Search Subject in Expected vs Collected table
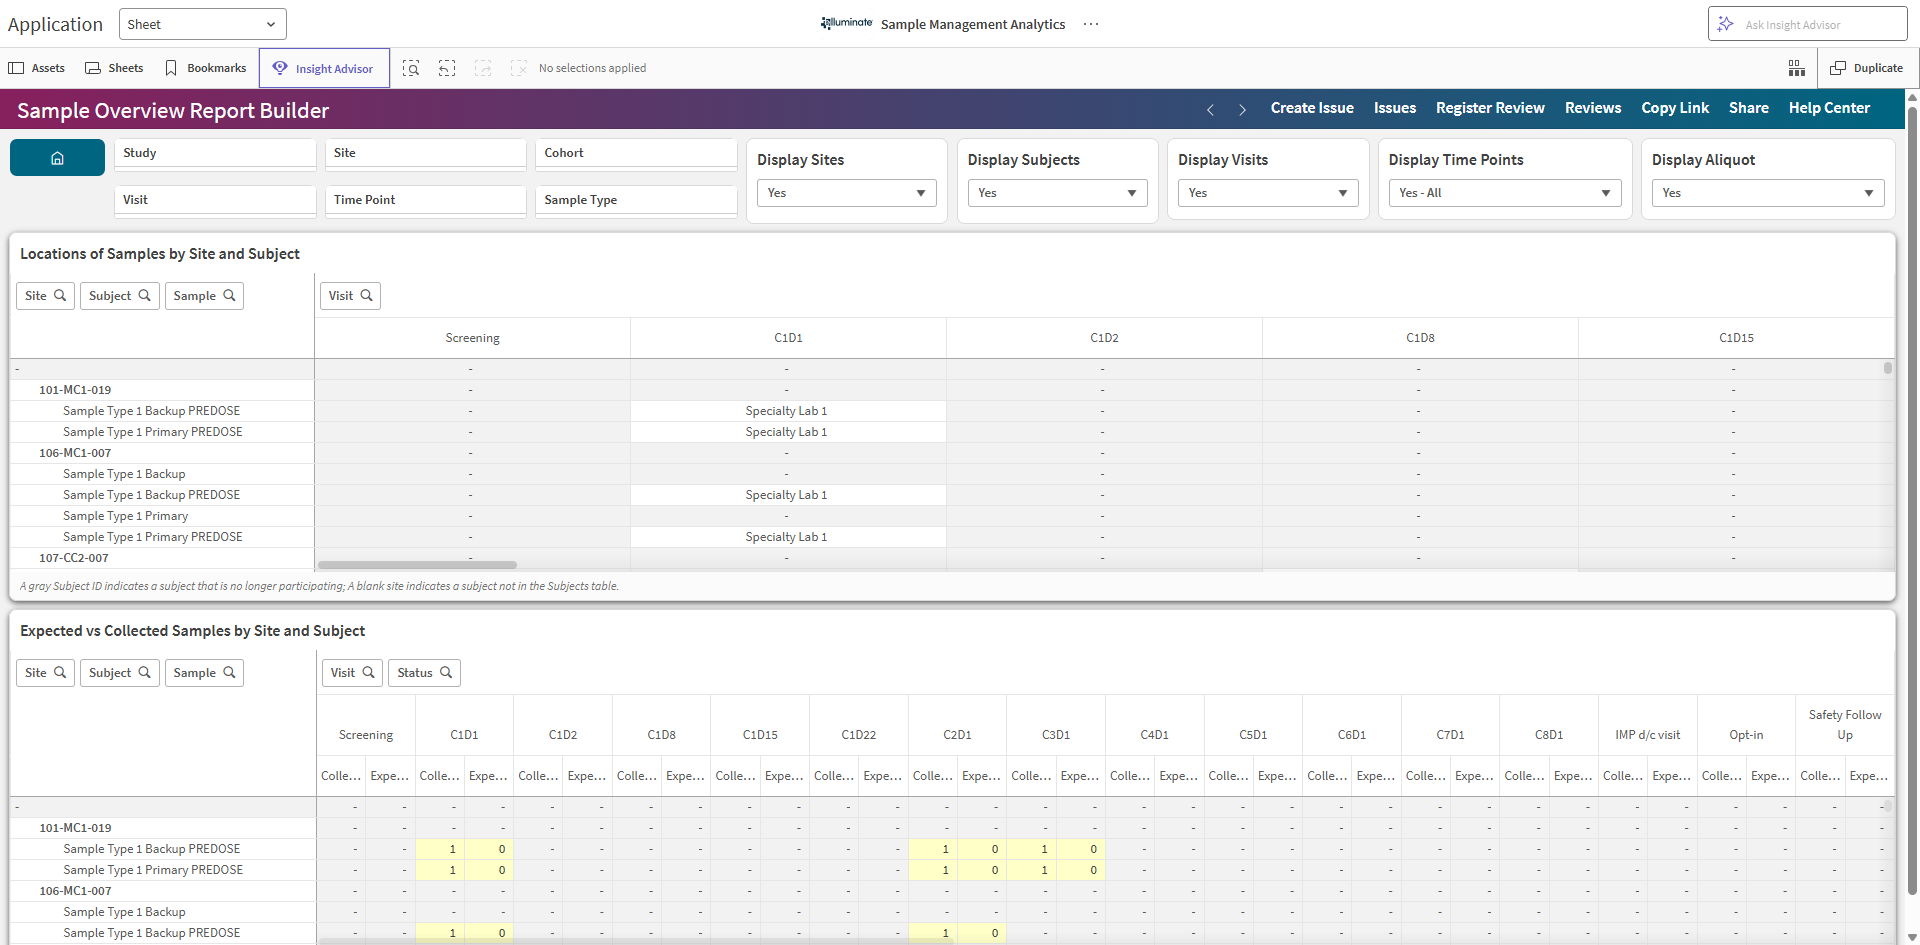This screenshot has width=1920, height=945. (x=120, y=673)
